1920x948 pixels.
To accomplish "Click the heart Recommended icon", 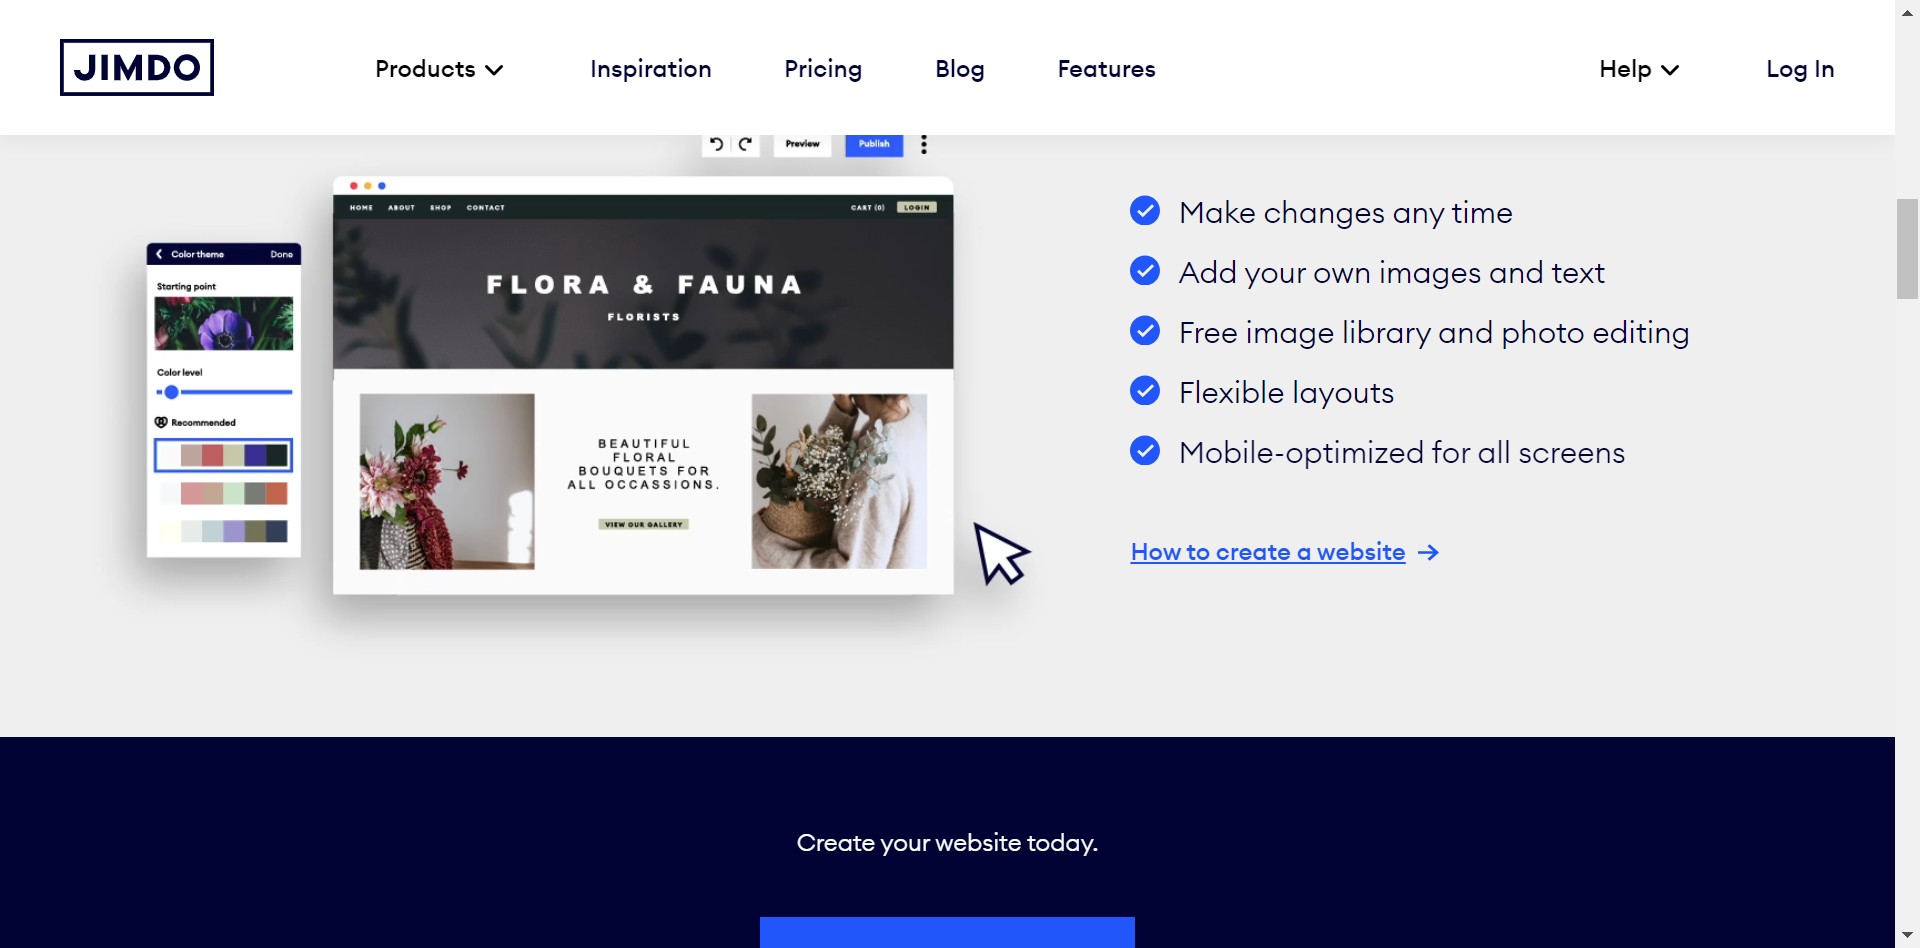I will 161,422.
